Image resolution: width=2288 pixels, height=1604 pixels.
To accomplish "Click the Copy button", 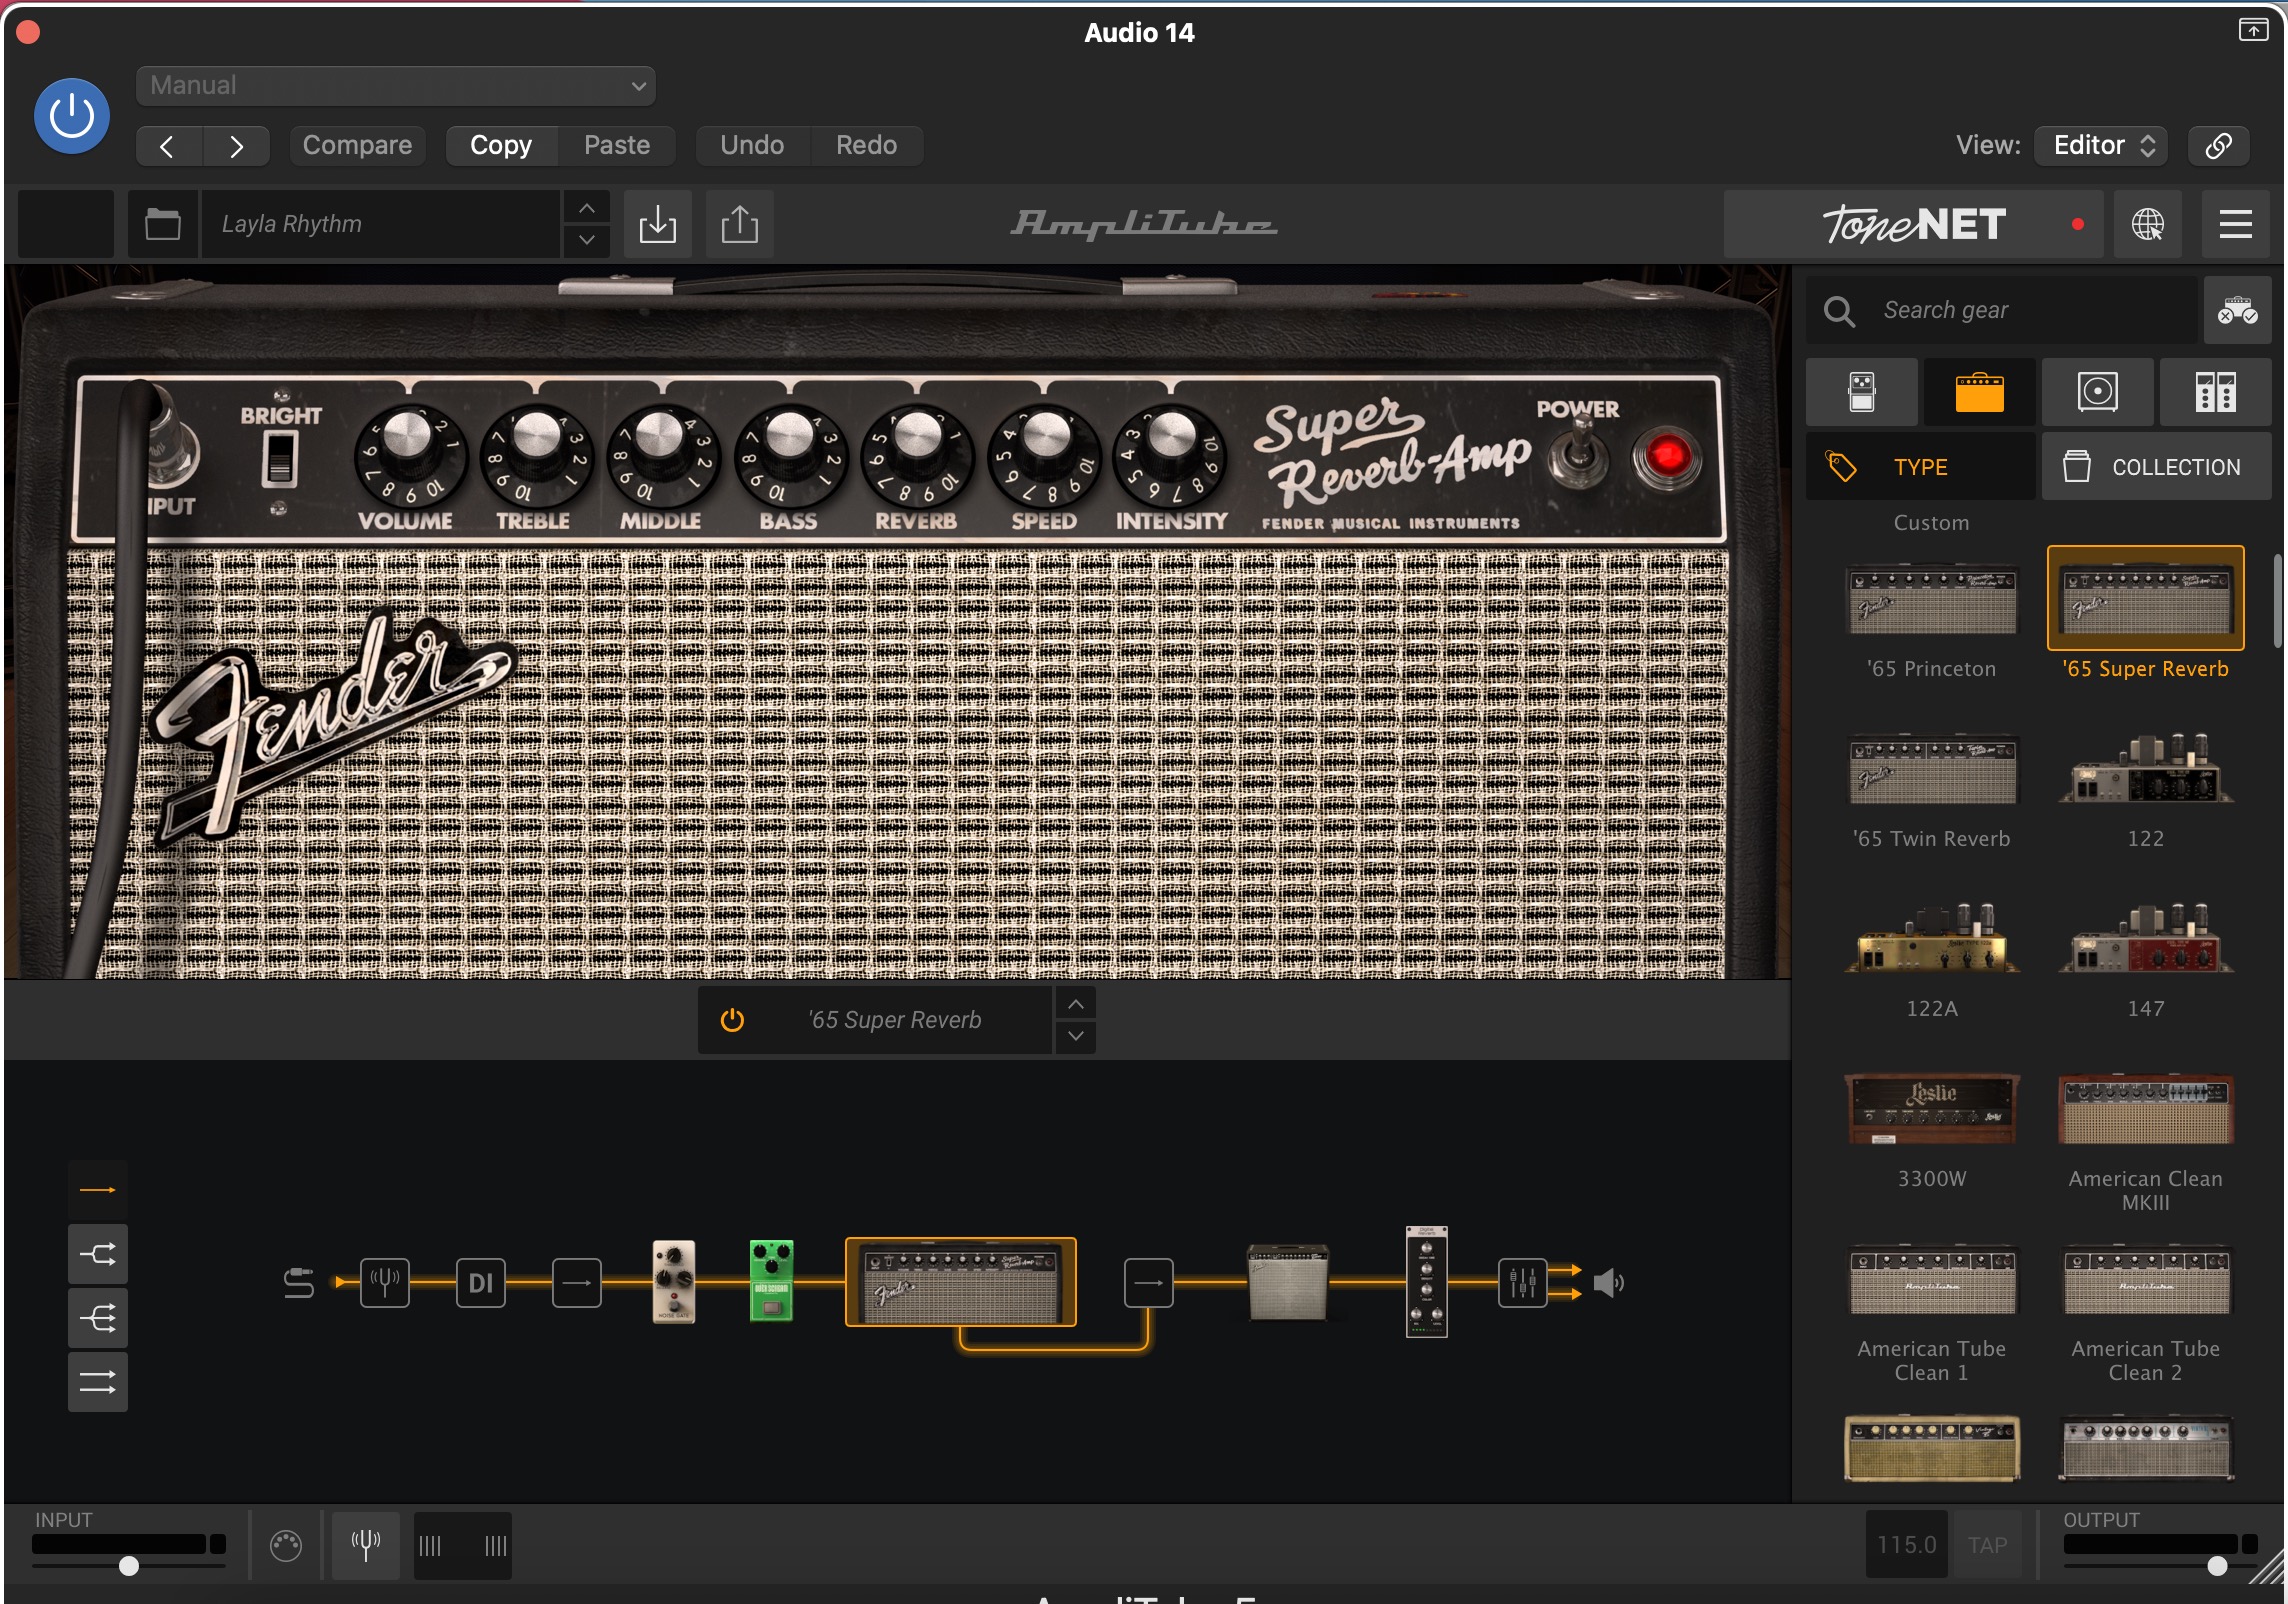I will click(x=501, y=146).
